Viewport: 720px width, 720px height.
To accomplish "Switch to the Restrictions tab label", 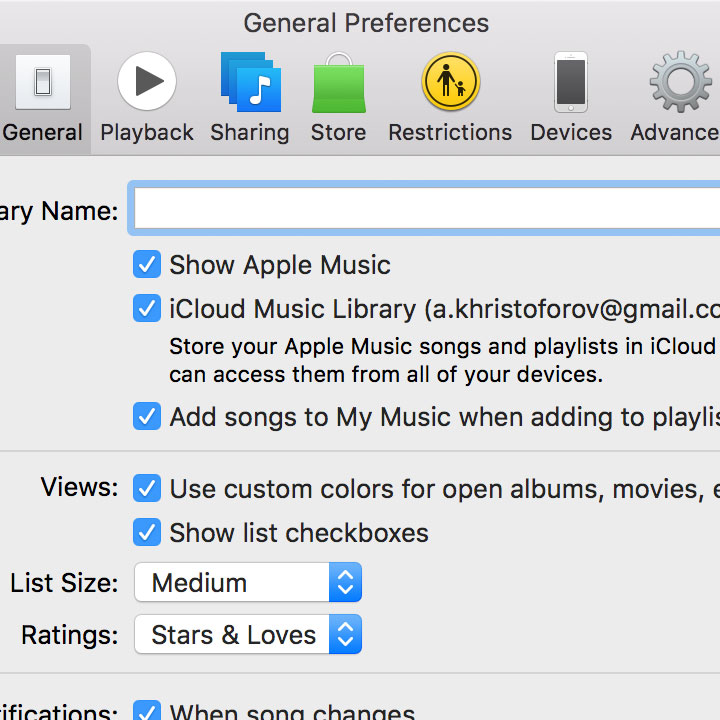I will tap(450, 132).
